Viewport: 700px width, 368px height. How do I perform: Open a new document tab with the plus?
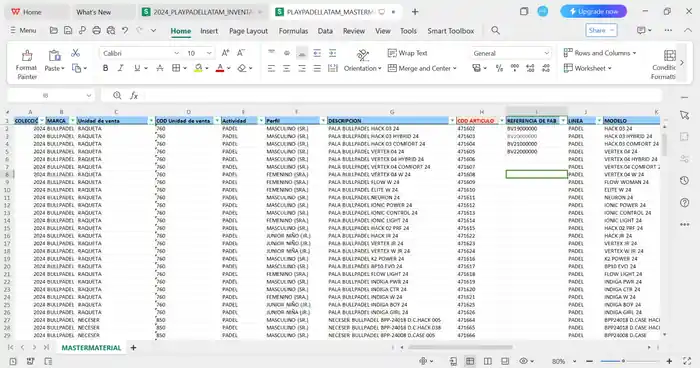pyautogui.click(x=415, y=12)
